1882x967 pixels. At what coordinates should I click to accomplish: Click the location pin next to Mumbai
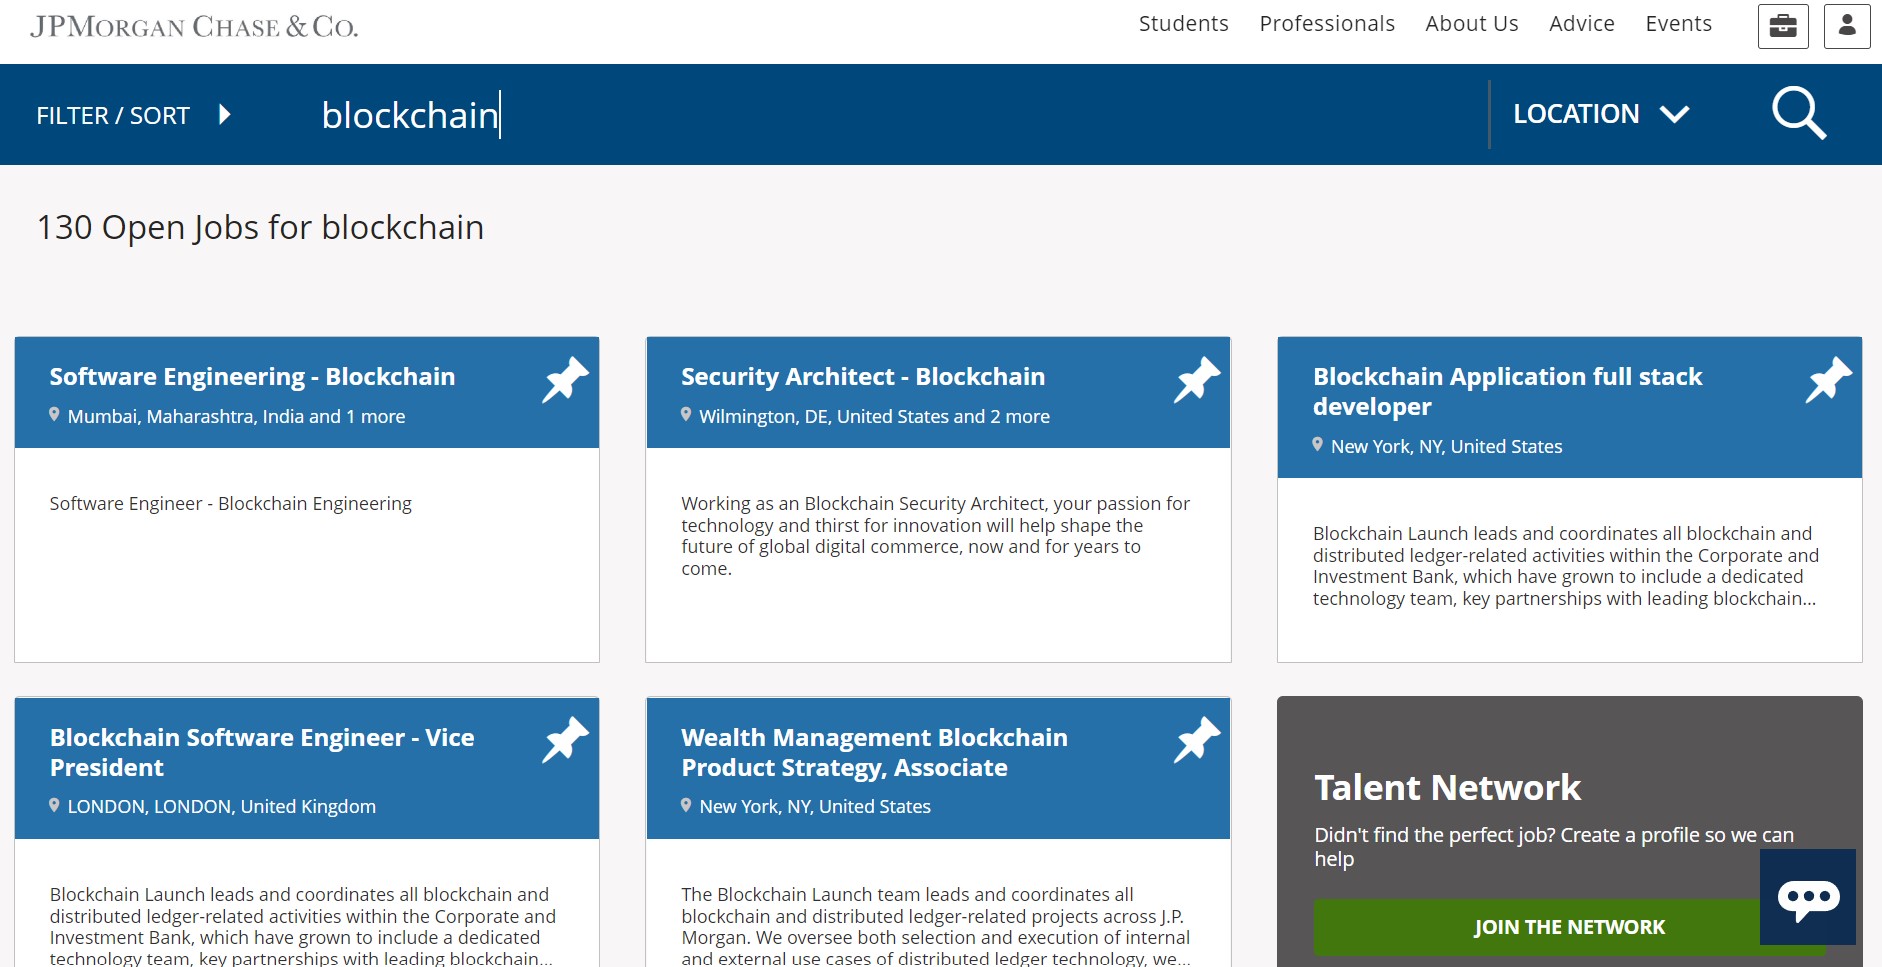click(x=54, y=415)
